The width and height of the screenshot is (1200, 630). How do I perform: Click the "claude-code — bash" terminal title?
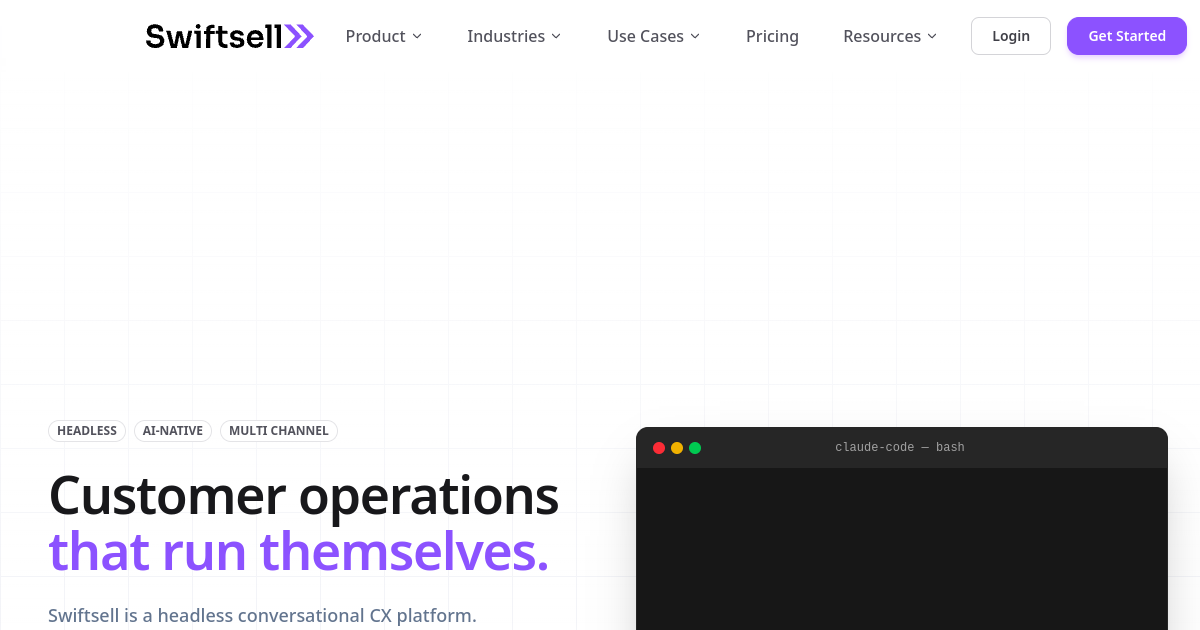pos(900,448)
